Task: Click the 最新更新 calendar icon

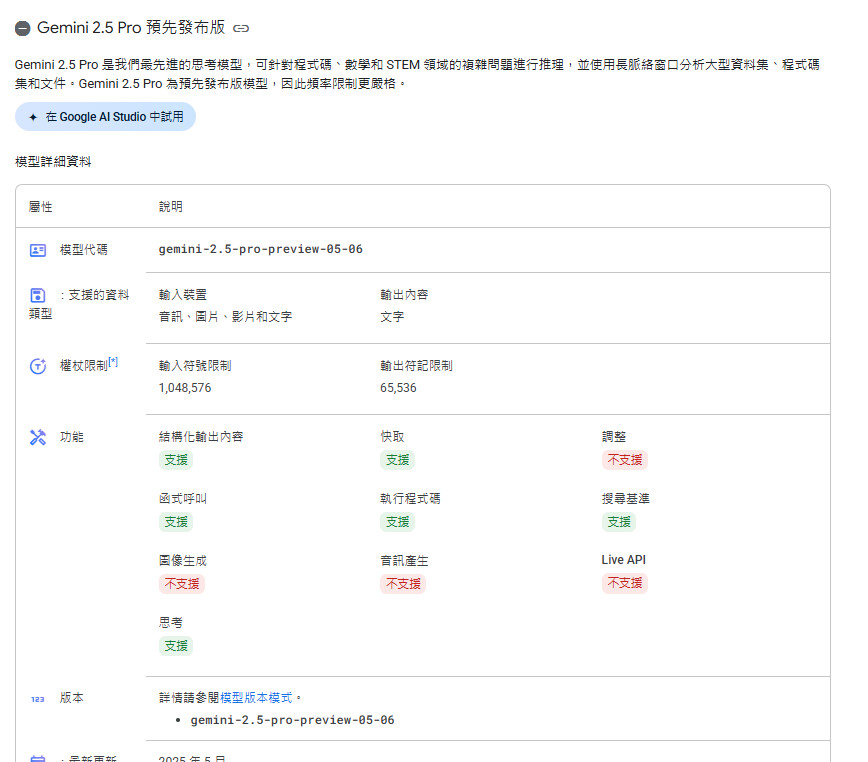Action: pyautogui.click(x=38, y=758)
